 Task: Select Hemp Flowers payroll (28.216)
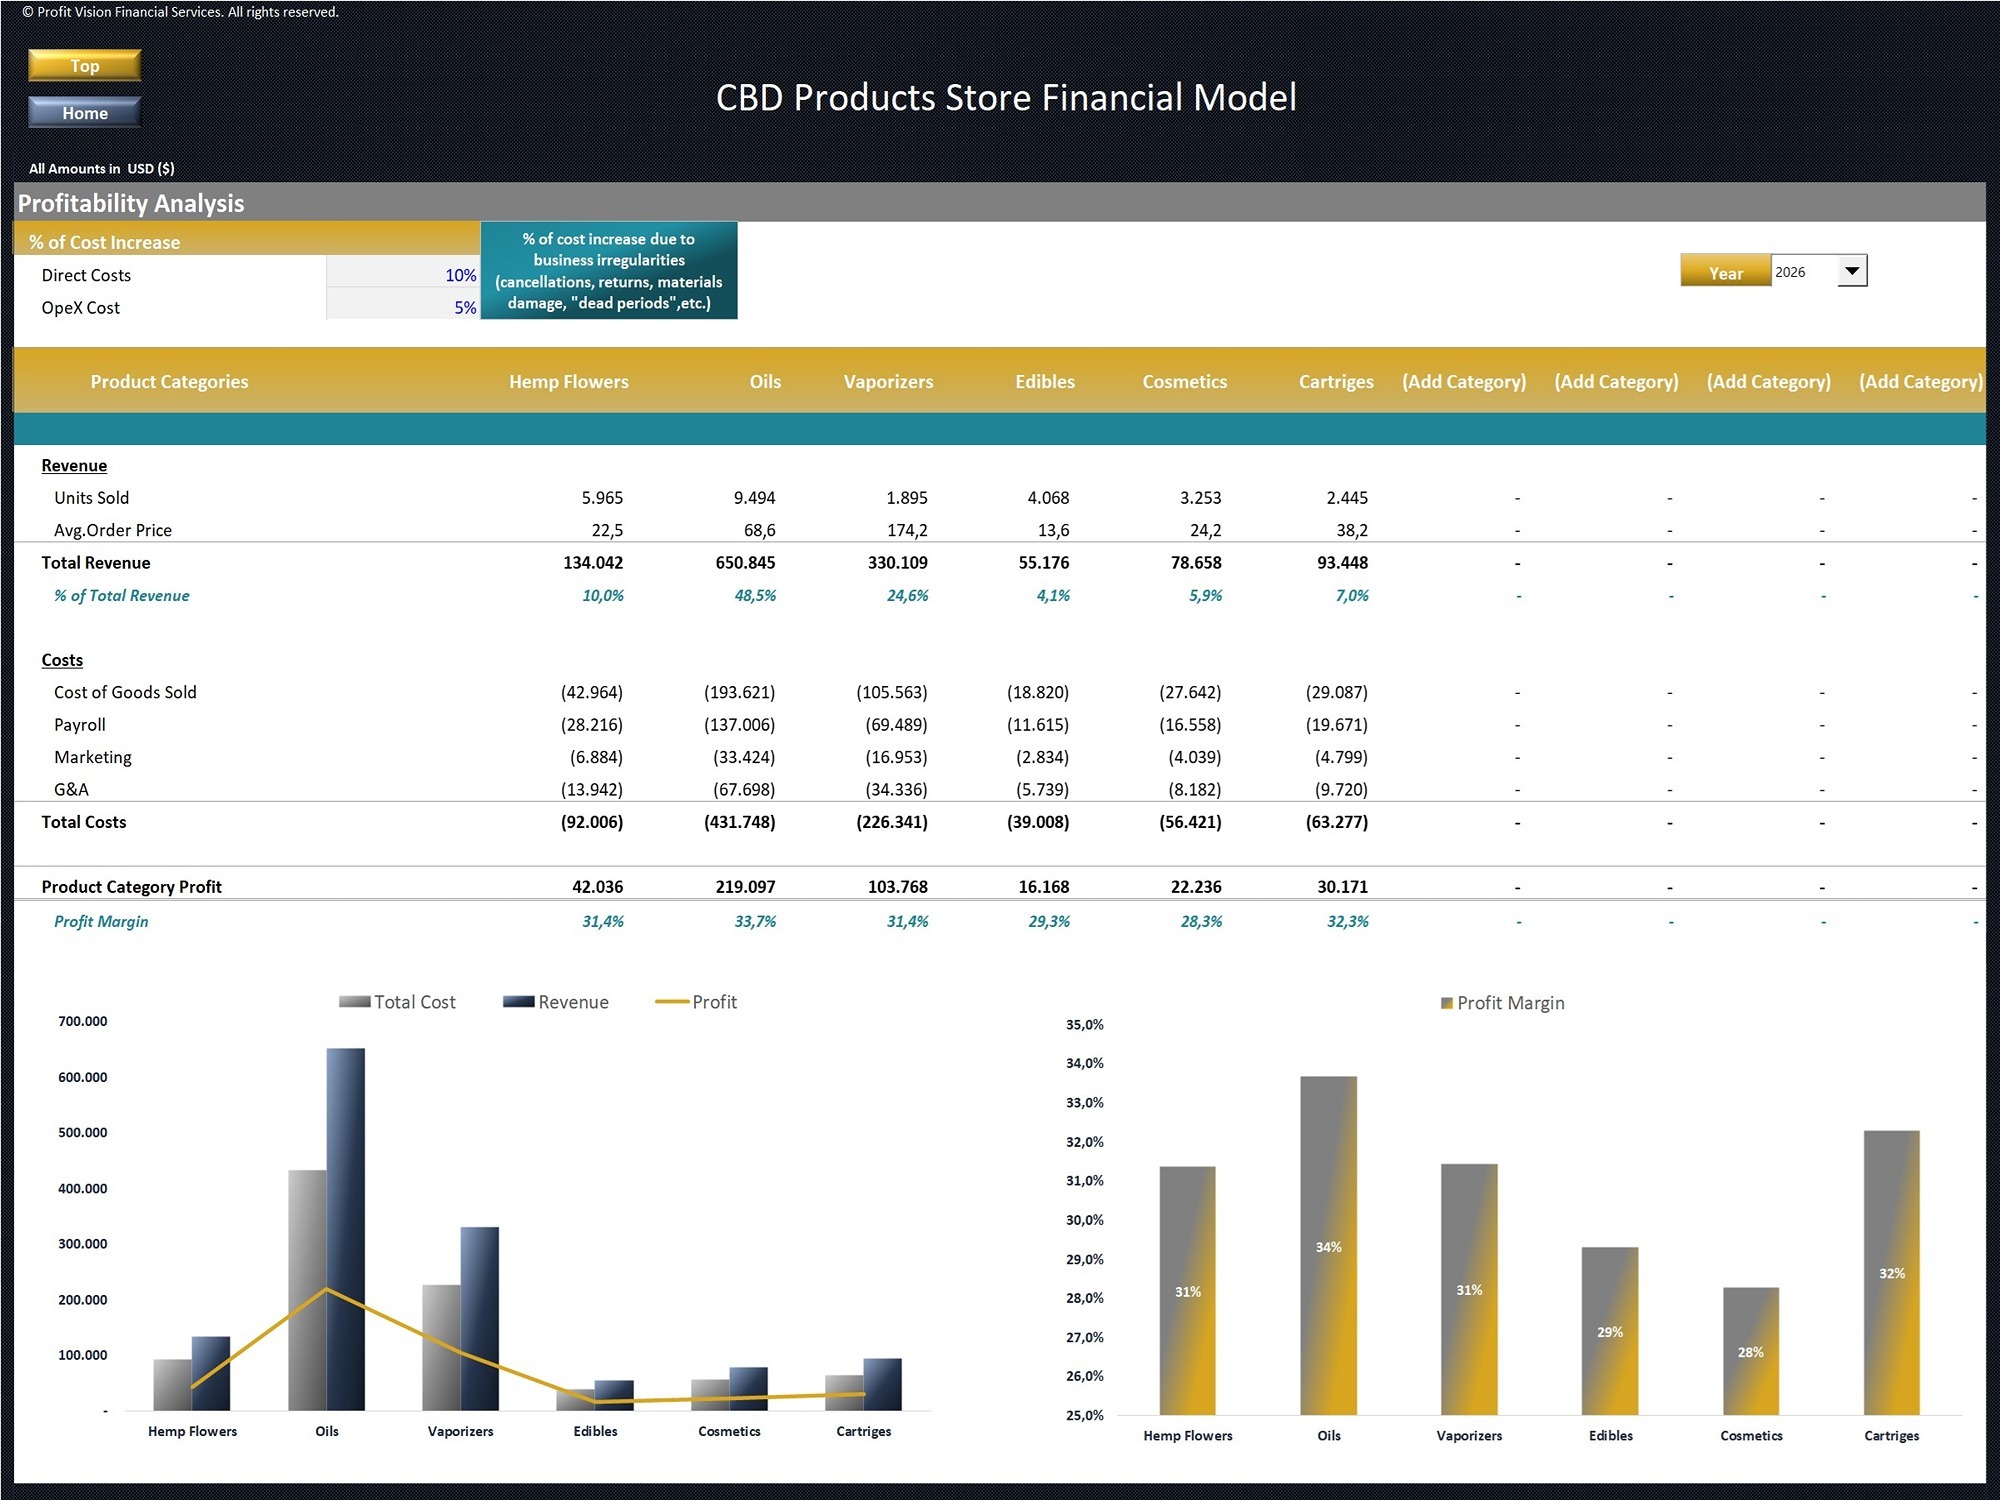[x=591, y=724]
